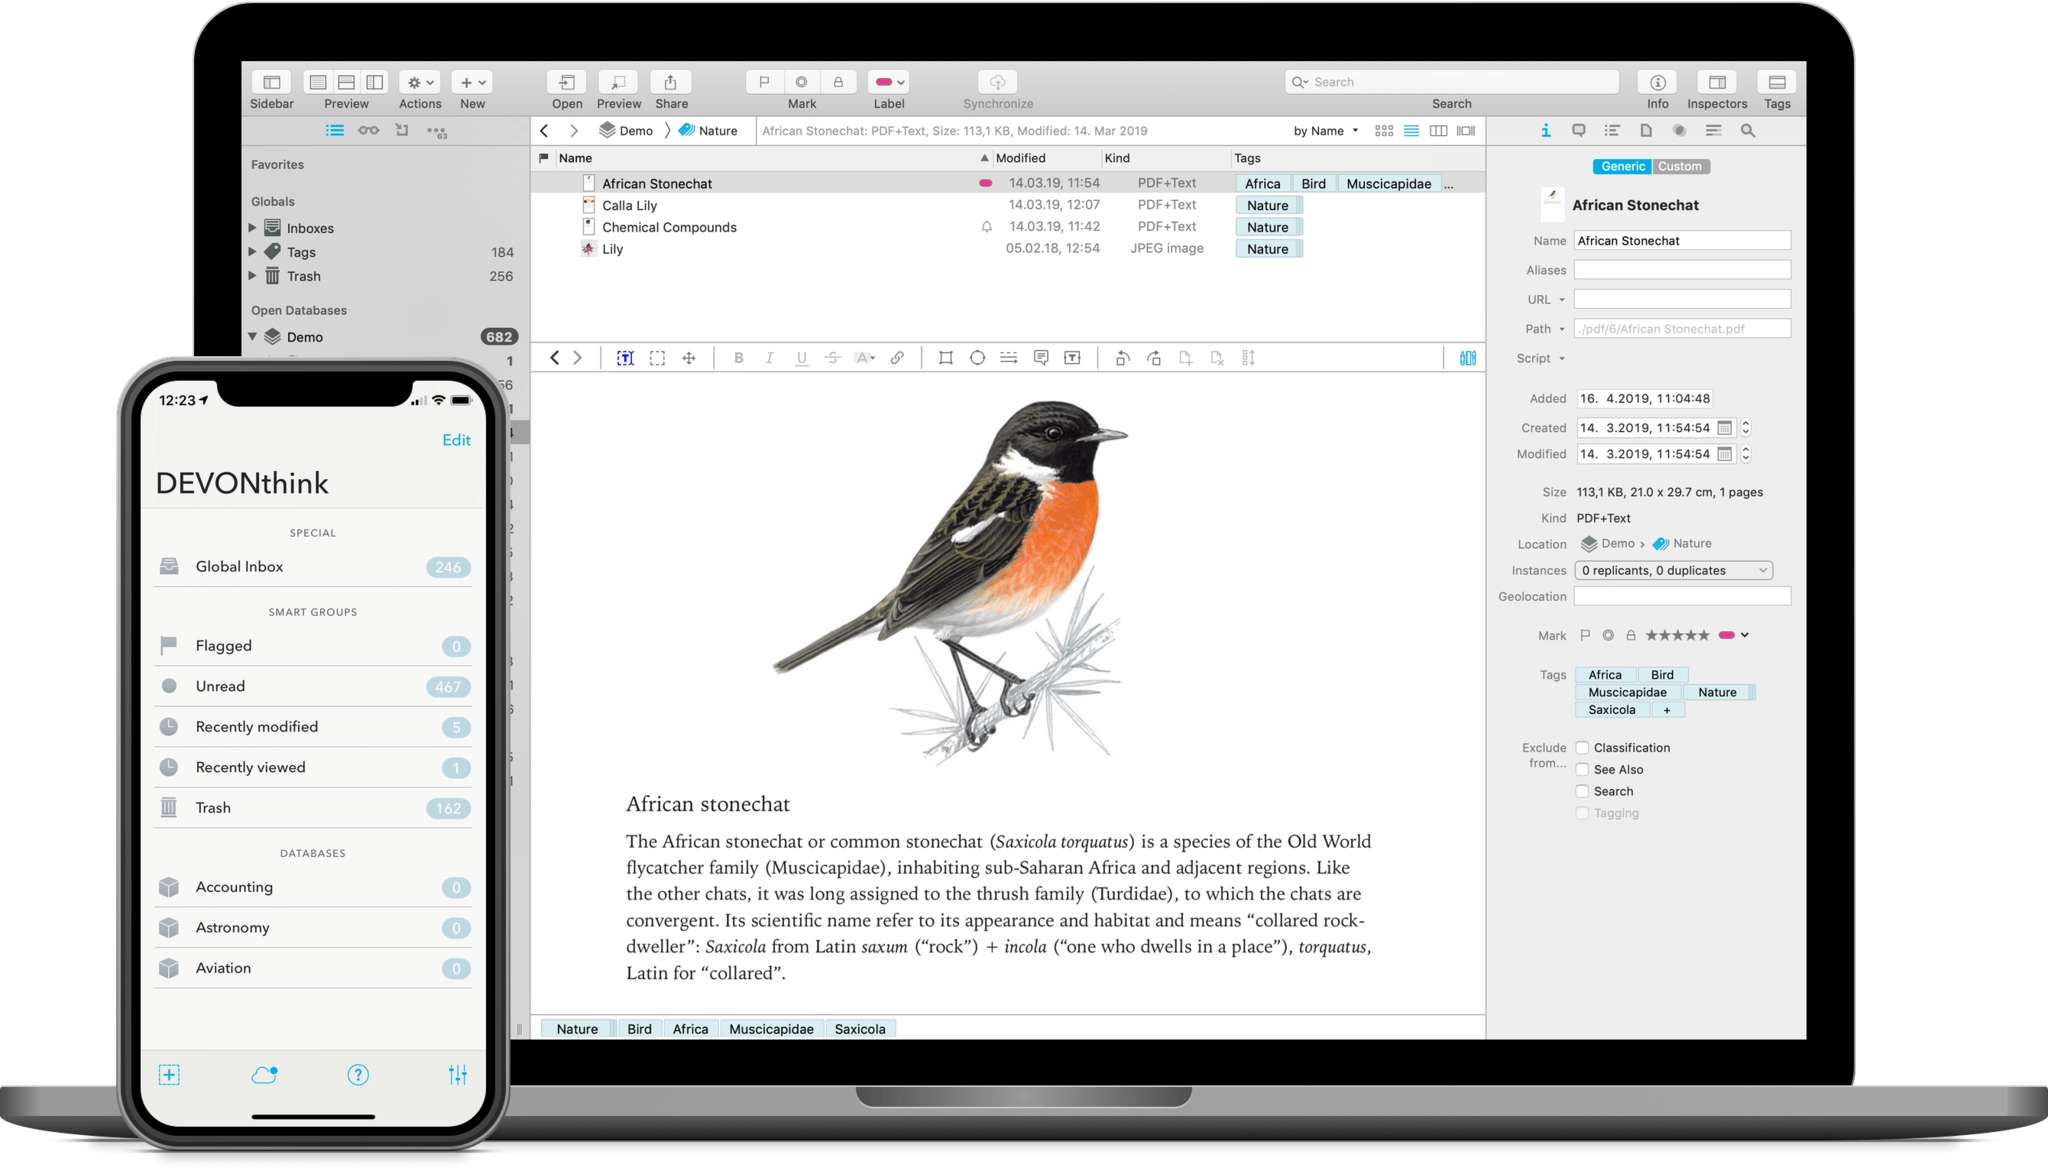Click the link annotation icon

[897, 358]
